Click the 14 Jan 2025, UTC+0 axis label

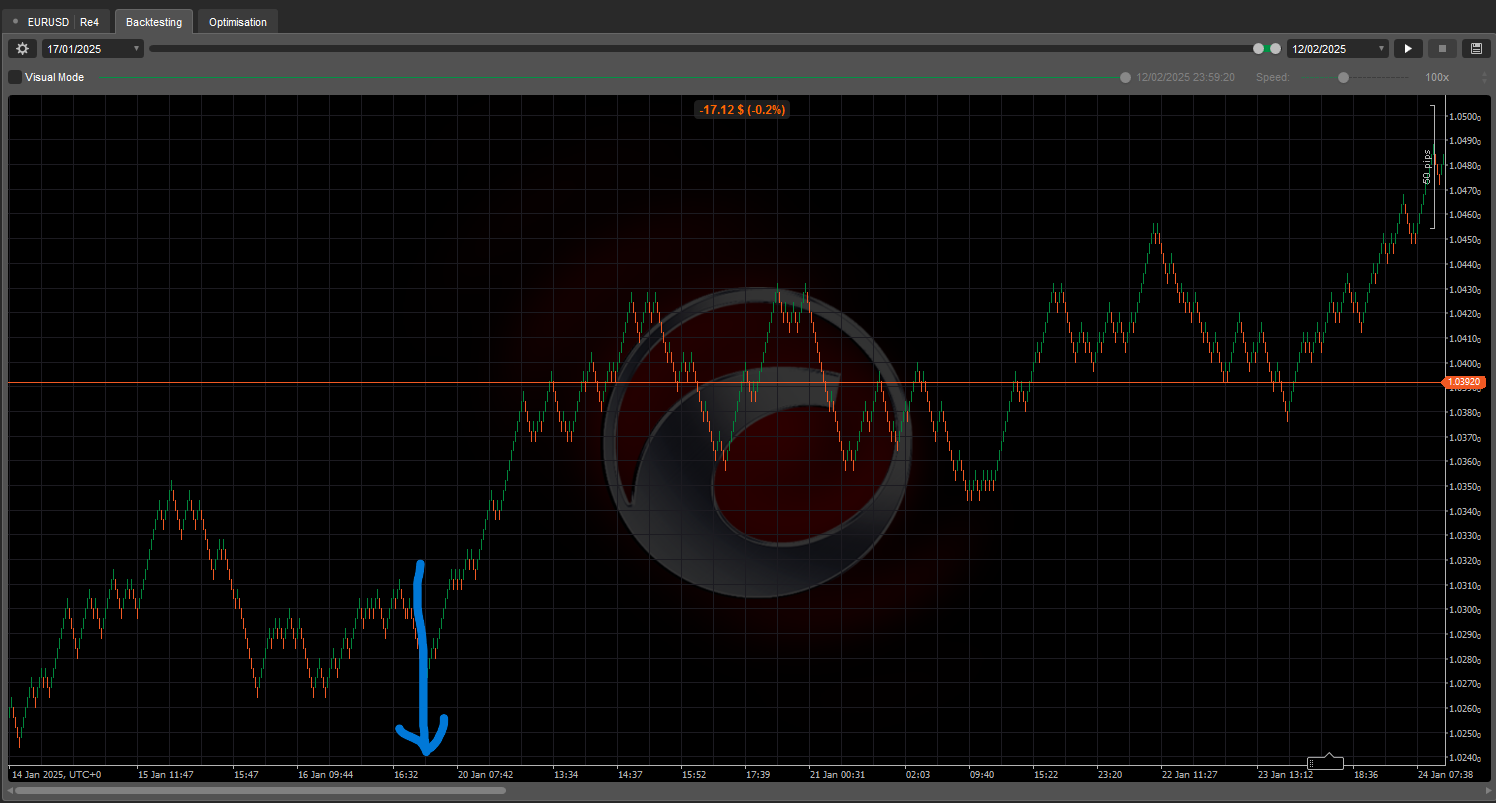point(56,774)
